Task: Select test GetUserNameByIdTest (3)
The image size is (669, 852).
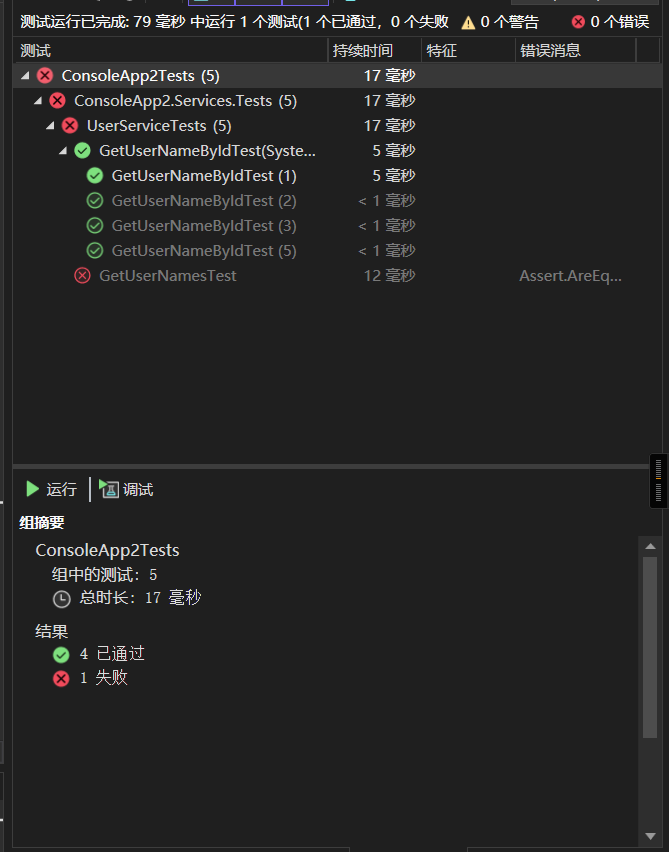Action: 337,225
